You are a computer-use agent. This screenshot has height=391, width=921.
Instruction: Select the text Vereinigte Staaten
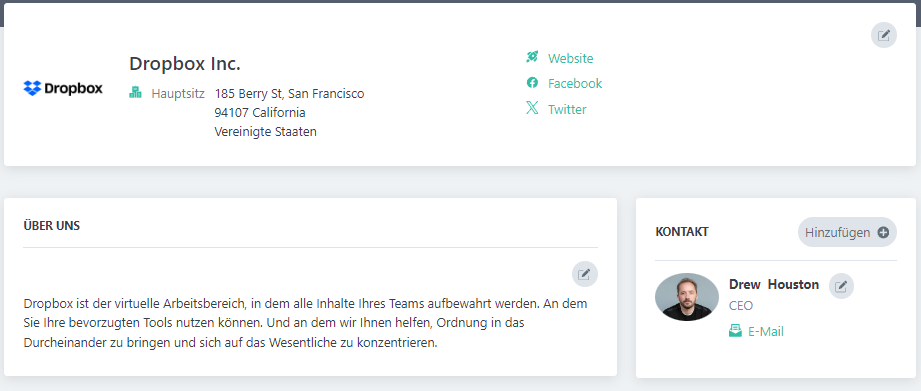pyautogui.click(x=265, y=132)
